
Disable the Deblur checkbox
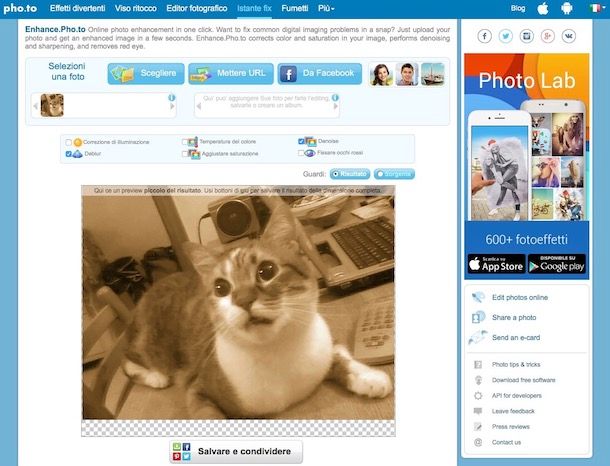point(68,154)
